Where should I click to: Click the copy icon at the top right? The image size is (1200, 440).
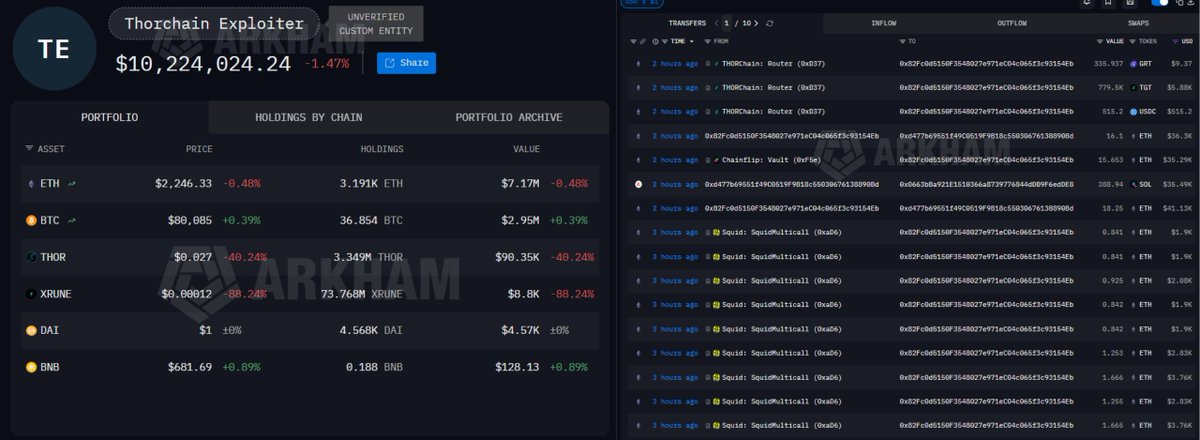[1178, 3]
